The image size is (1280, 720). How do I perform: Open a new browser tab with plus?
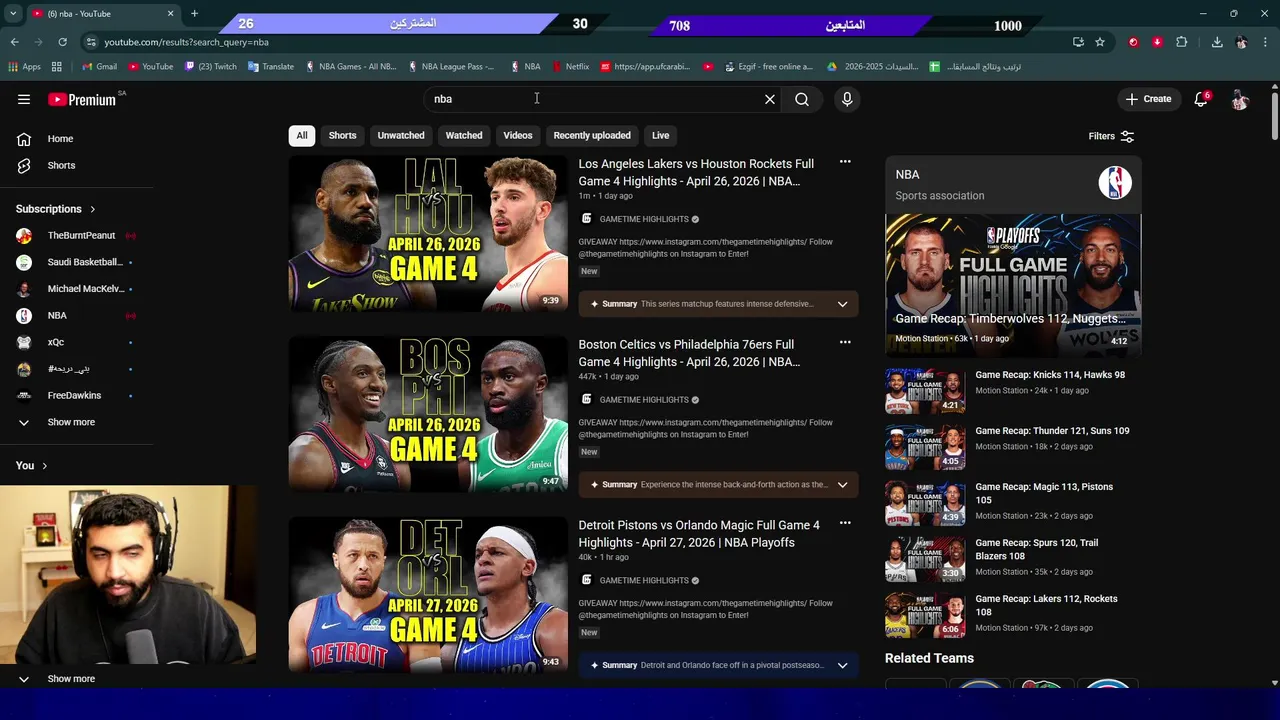pyautogui.click(x=194, y=14)
